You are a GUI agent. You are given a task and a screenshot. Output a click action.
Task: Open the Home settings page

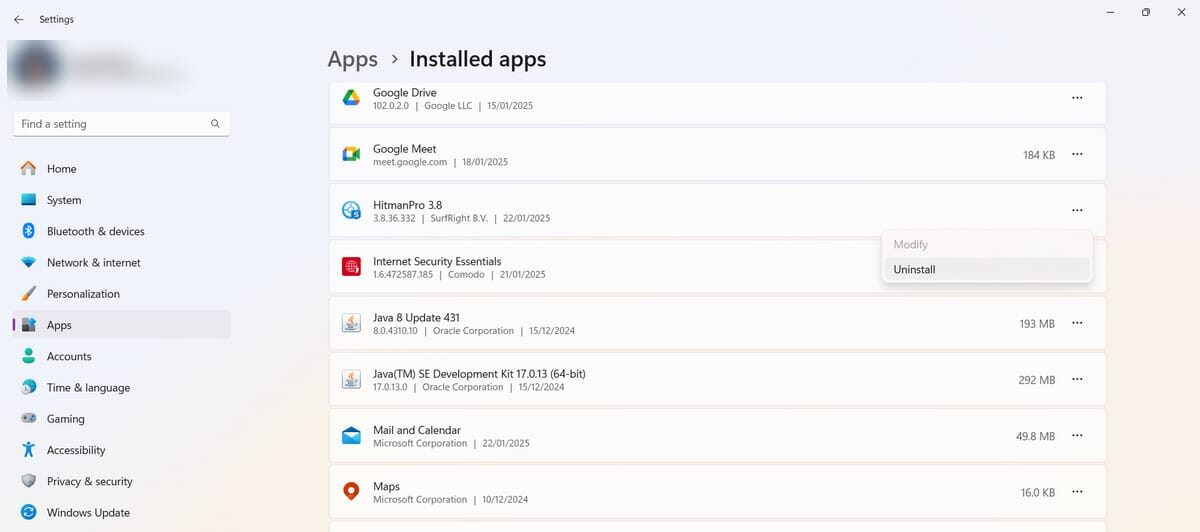[x=120, y=169]
